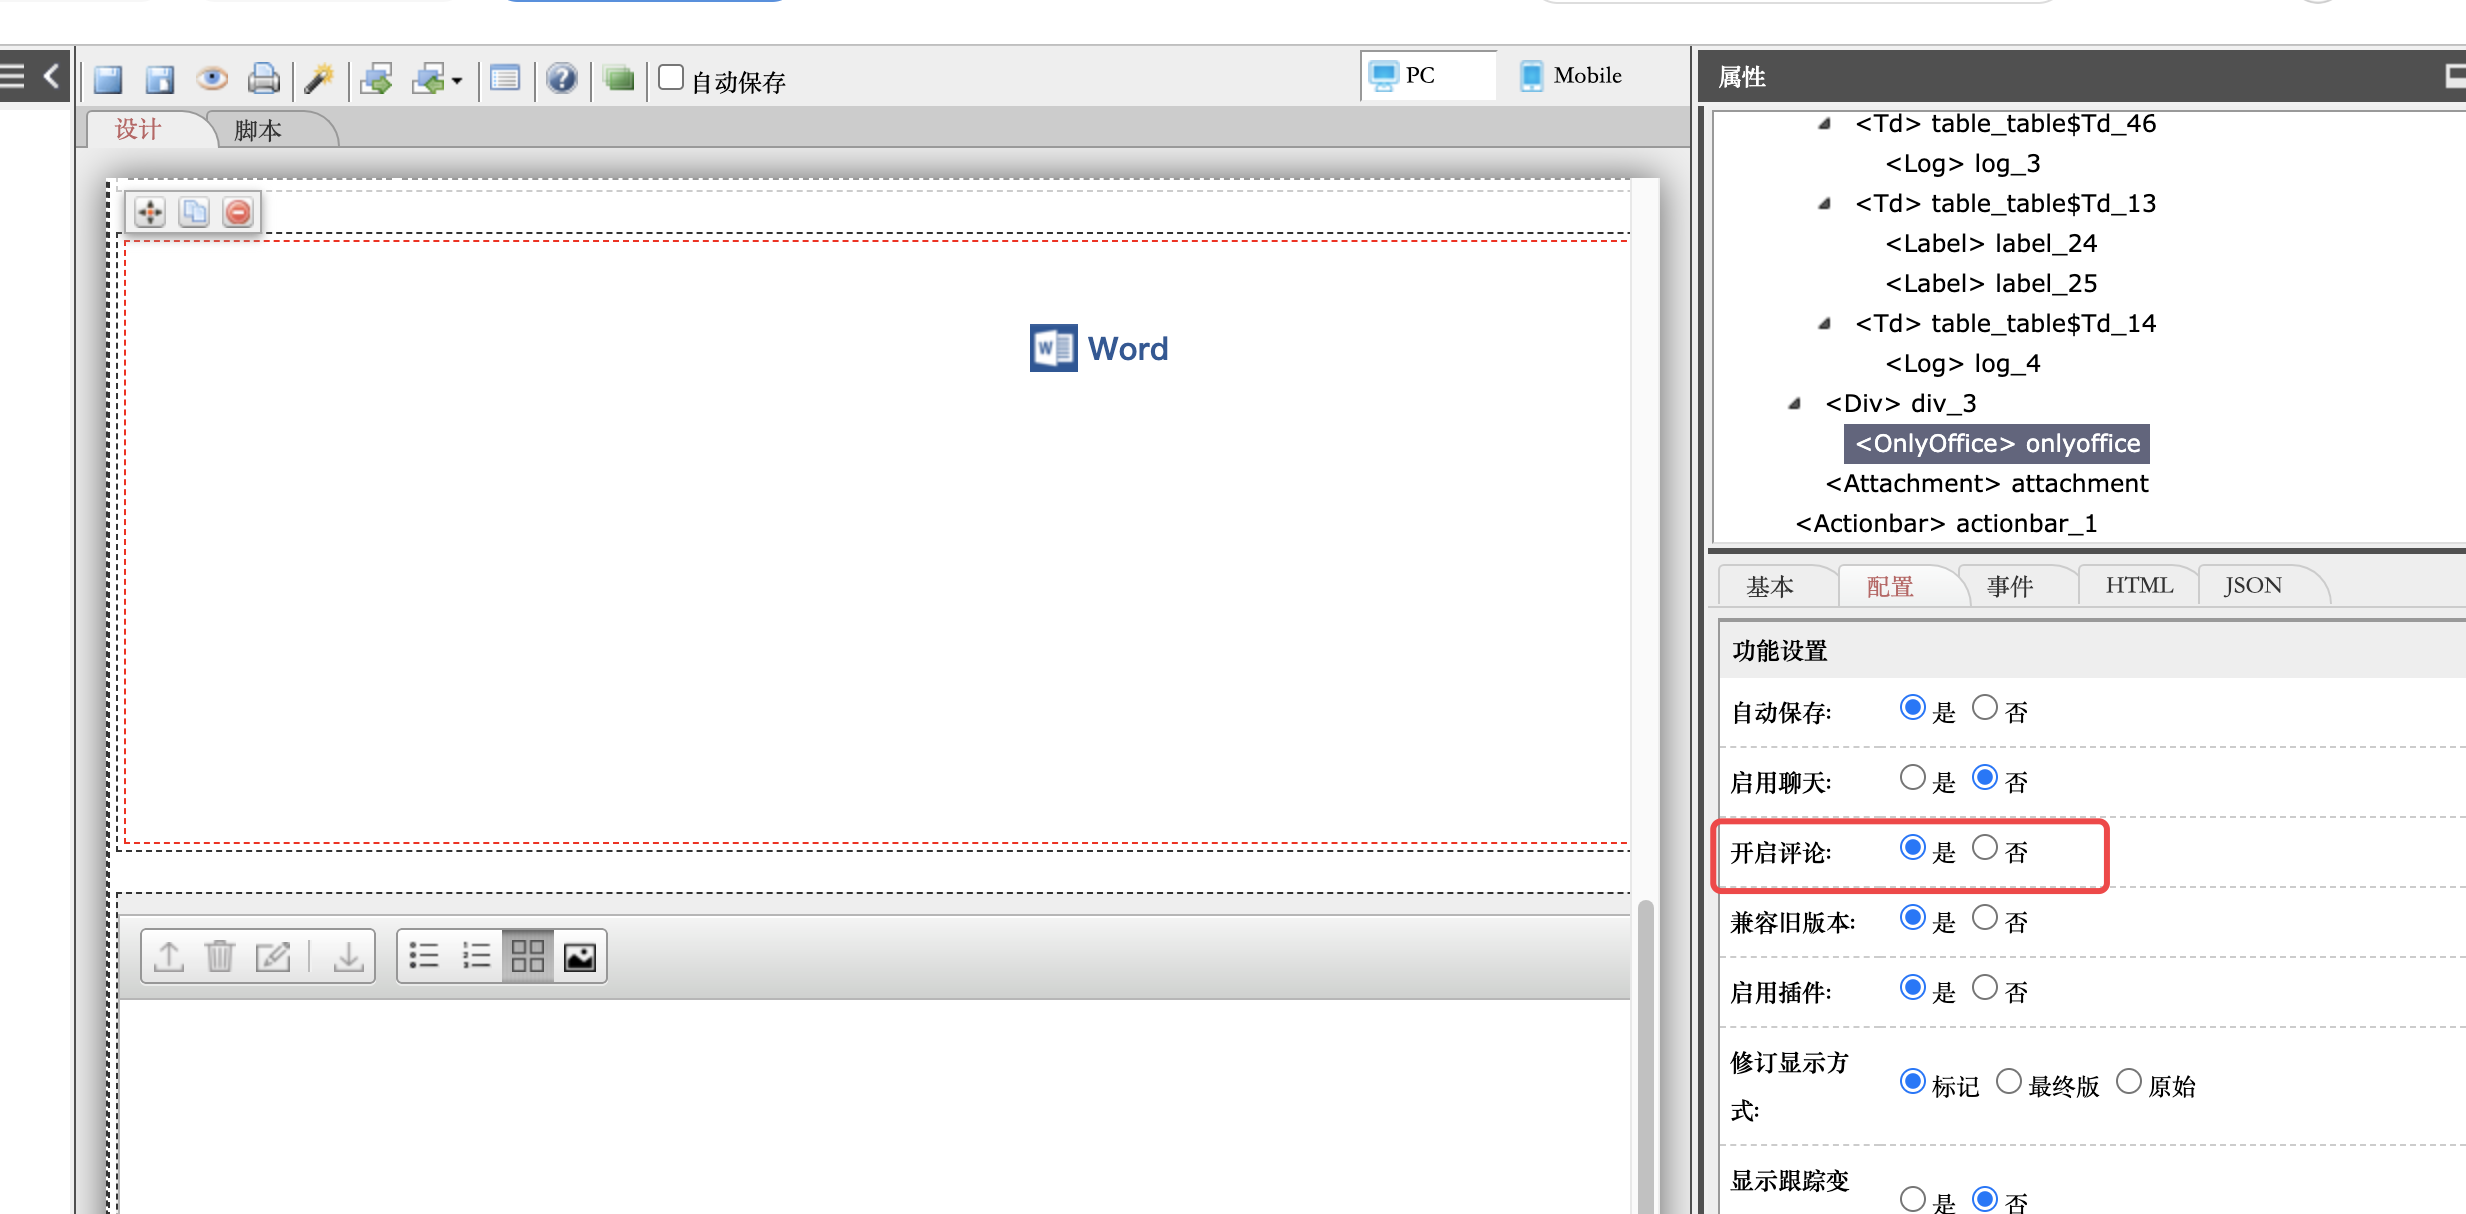Click the magic wand icon
The width and height of the screenshot is (2466, 1214).
point(319,78)
